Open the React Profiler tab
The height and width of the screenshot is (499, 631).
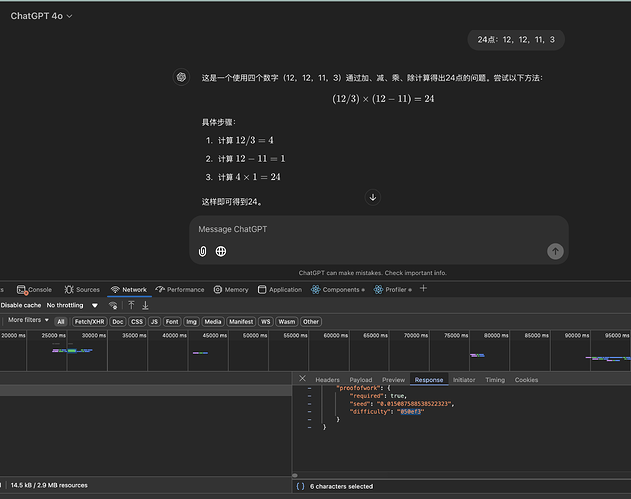coord(392,290)
